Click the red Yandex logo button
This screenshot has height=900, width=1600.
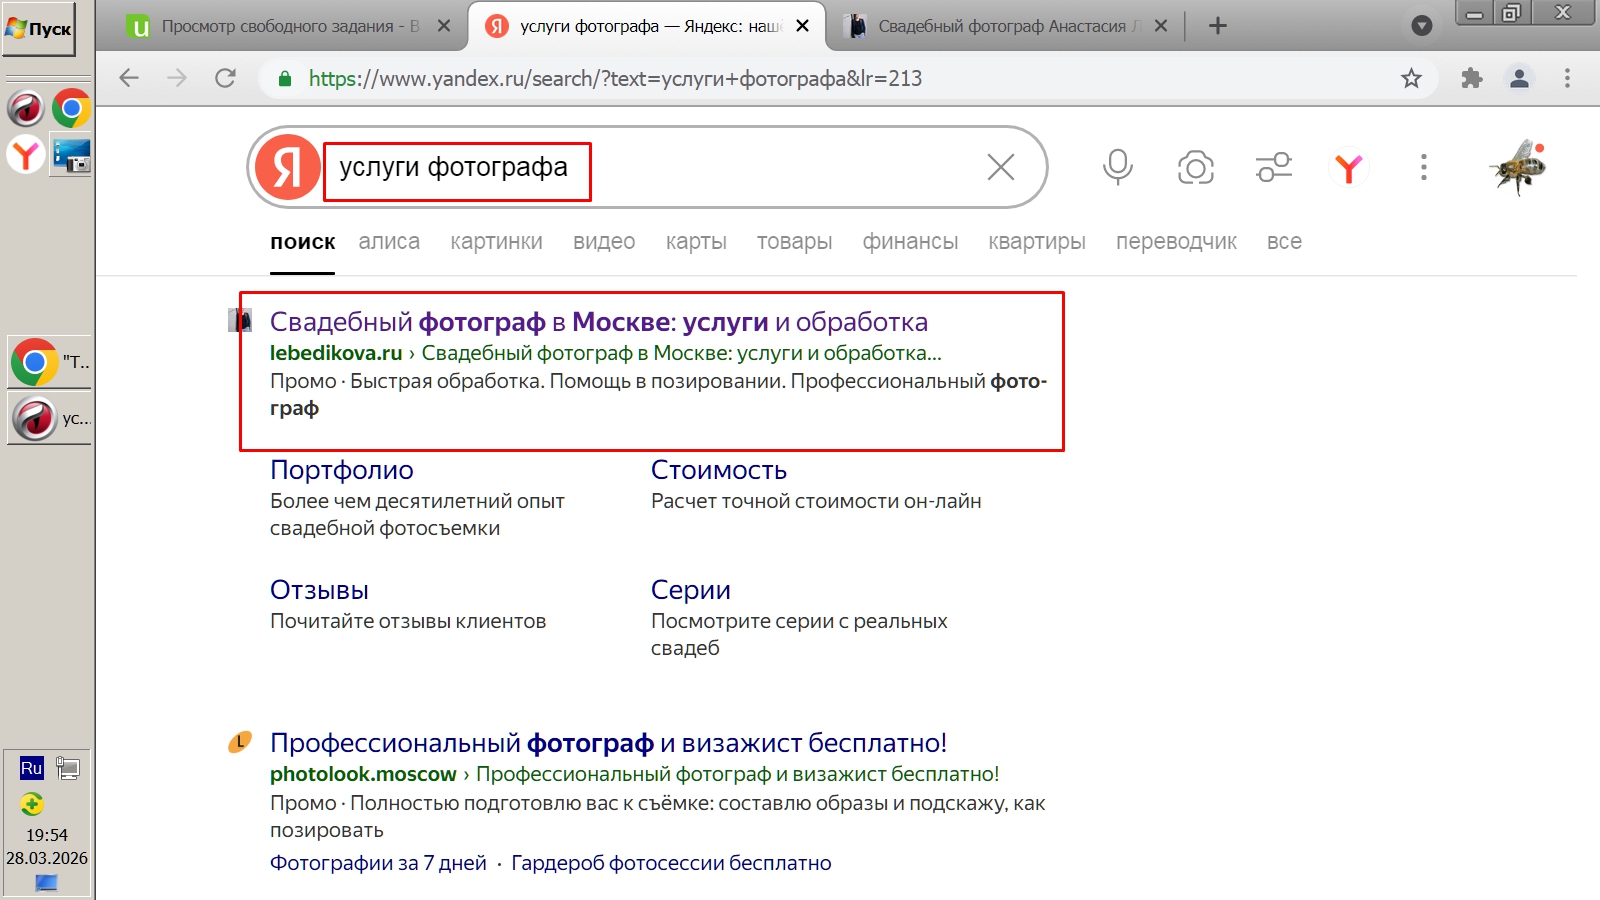click(x=288, y=167)
